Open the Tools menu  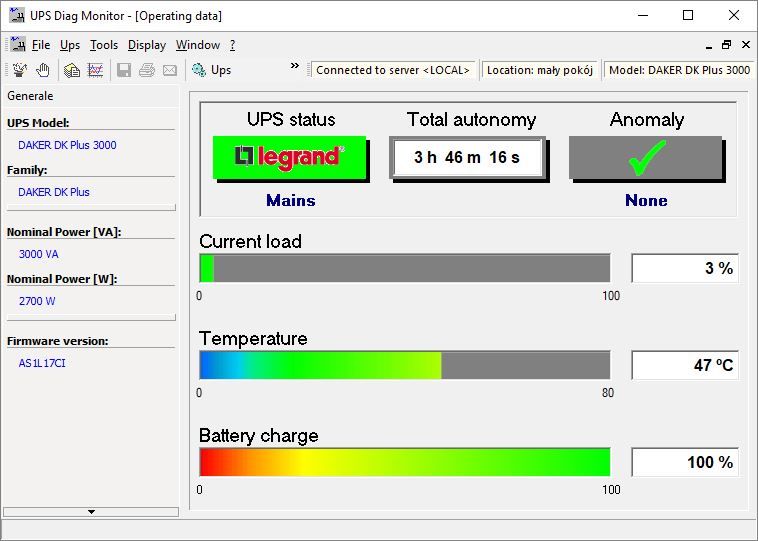(104, 45)
